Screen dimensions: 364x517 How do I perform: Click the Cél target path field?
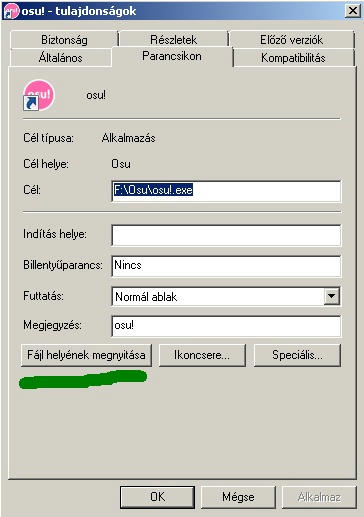226,191
